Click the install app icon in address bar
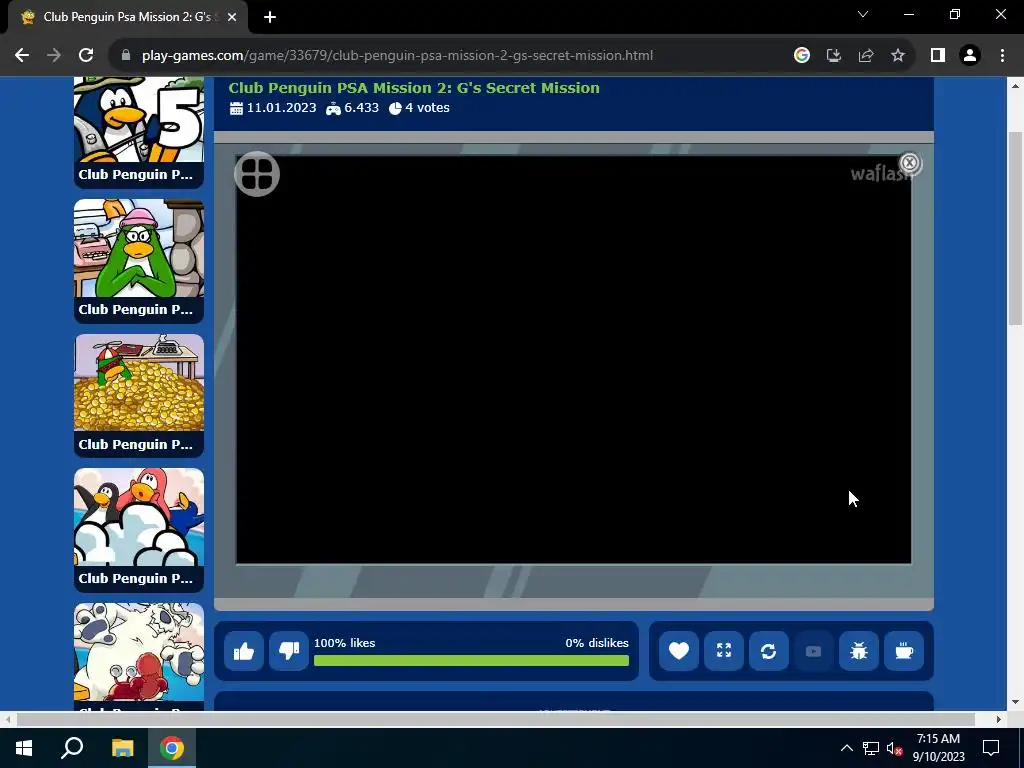Screen dimensions: 1024x768 [834, 56]
